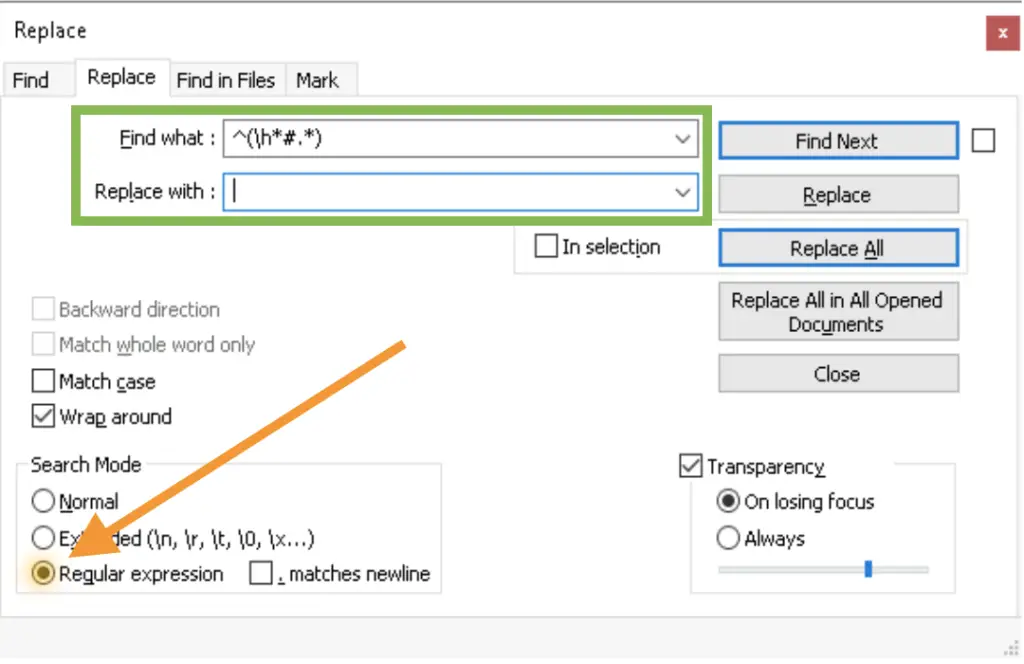Viewport: 1024px width, 664px height.
Task: Click the Find Next button
Action: (838, 140)
